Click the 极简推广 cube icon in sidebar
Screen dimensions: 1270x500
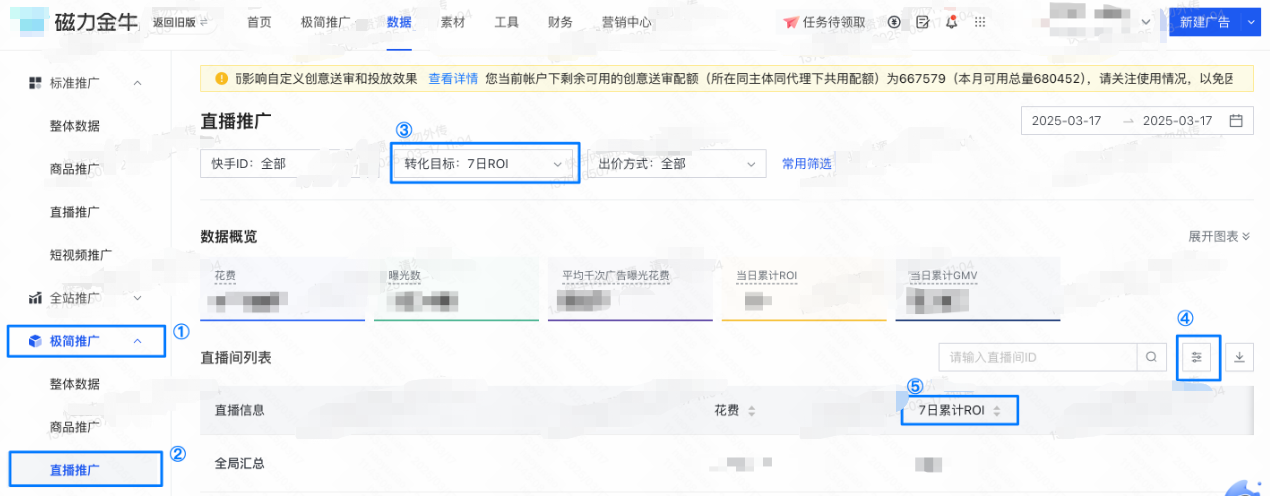click(34, 341)
